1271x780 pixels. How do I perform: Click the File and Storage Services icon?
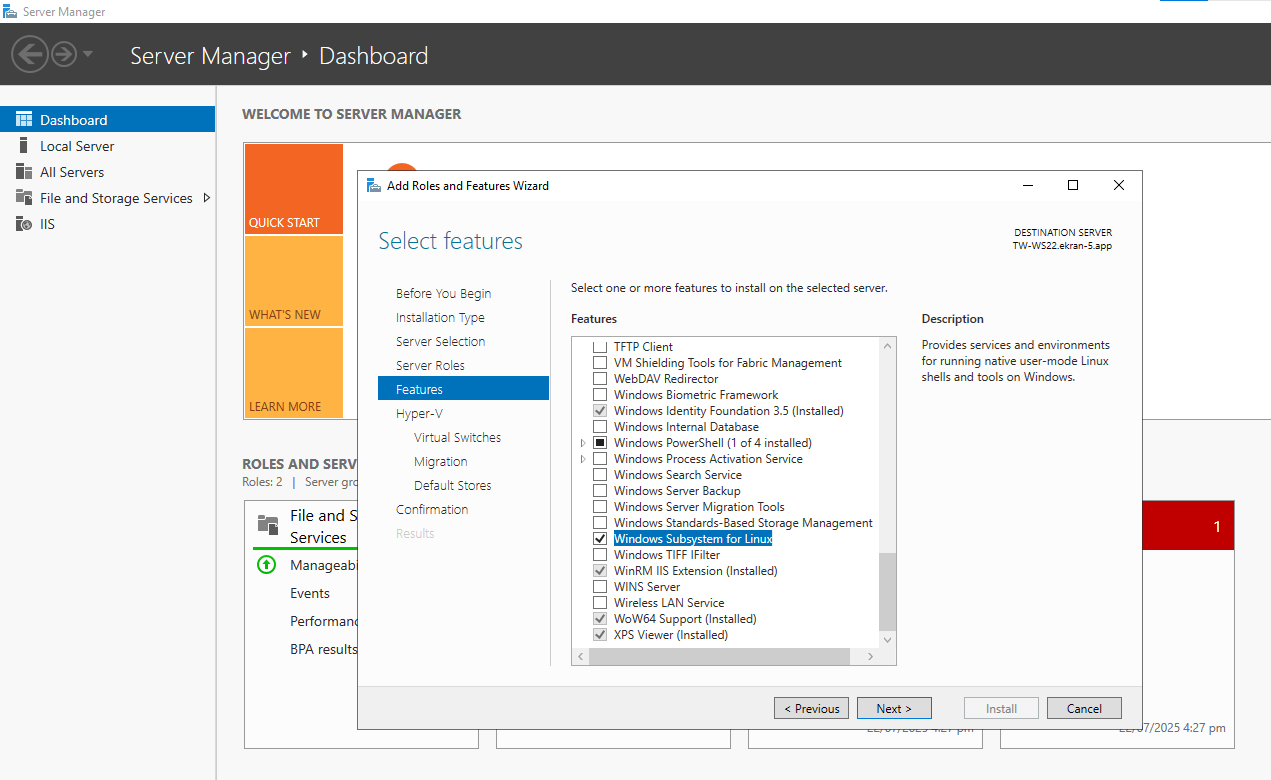pos(24,198)
